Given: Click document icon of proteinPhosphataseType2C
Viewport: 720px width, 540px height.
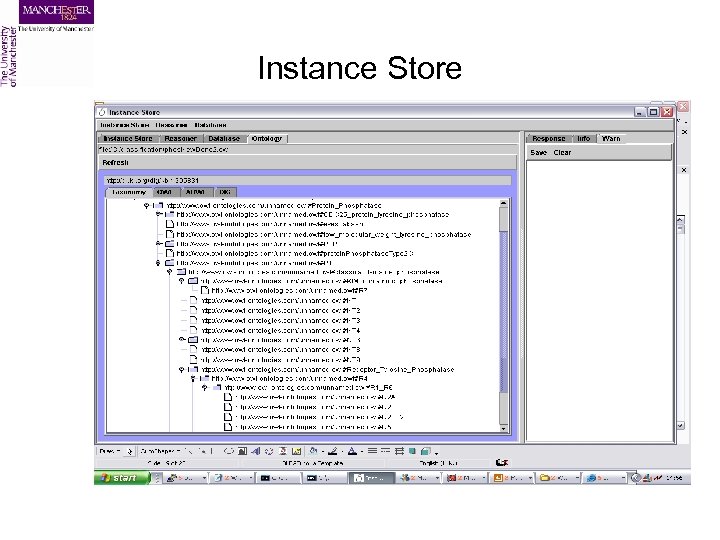Looking at the screenshot, I should click(x=170, y=253).
